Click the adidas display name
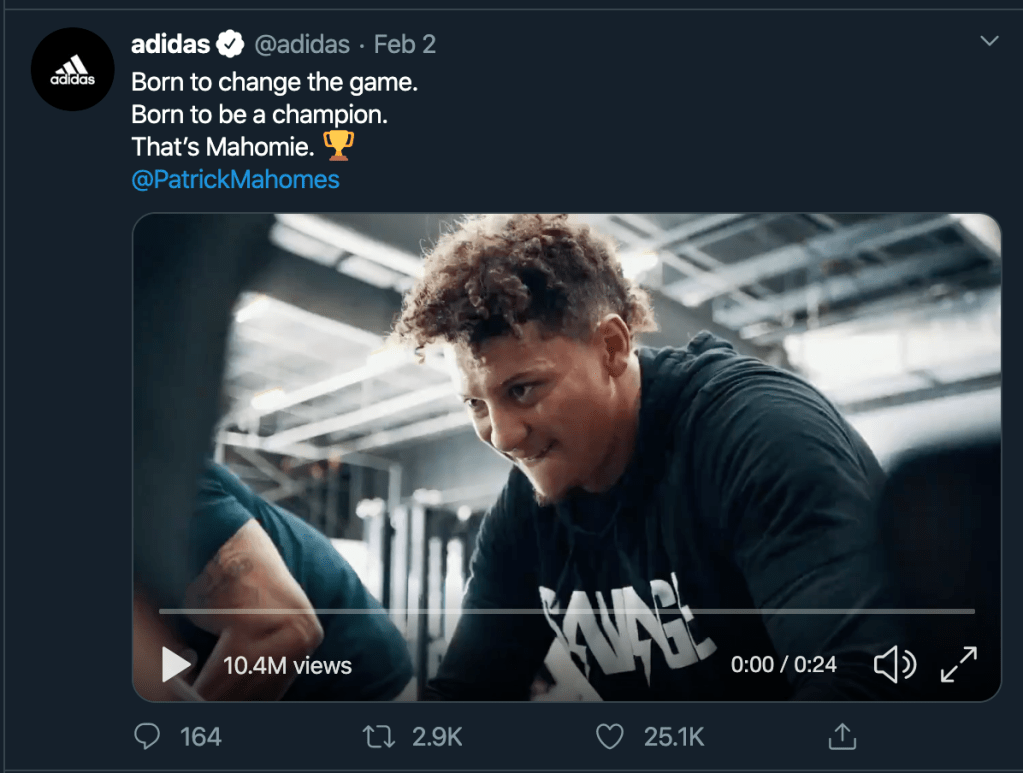The height and width of the screenshot is (773, 1023). tap(170, 45)
